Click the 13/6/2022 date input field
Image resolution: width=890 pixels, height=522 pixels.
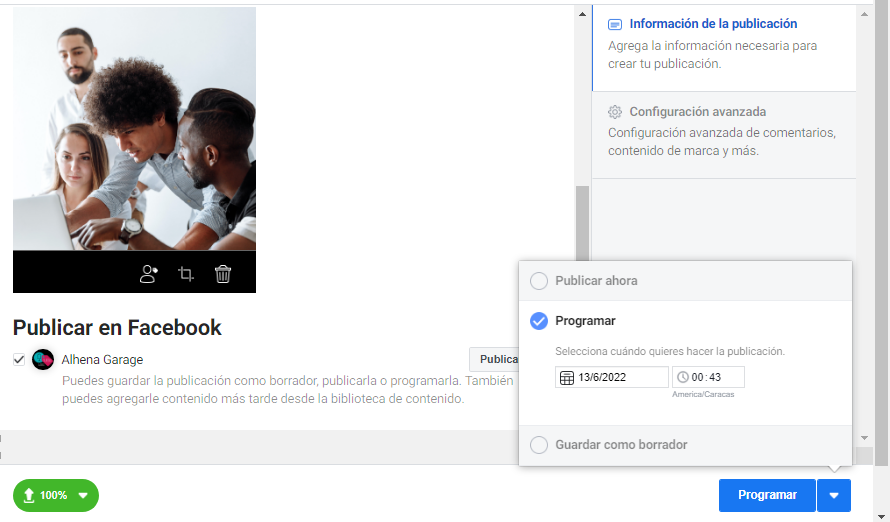point(620,378)
